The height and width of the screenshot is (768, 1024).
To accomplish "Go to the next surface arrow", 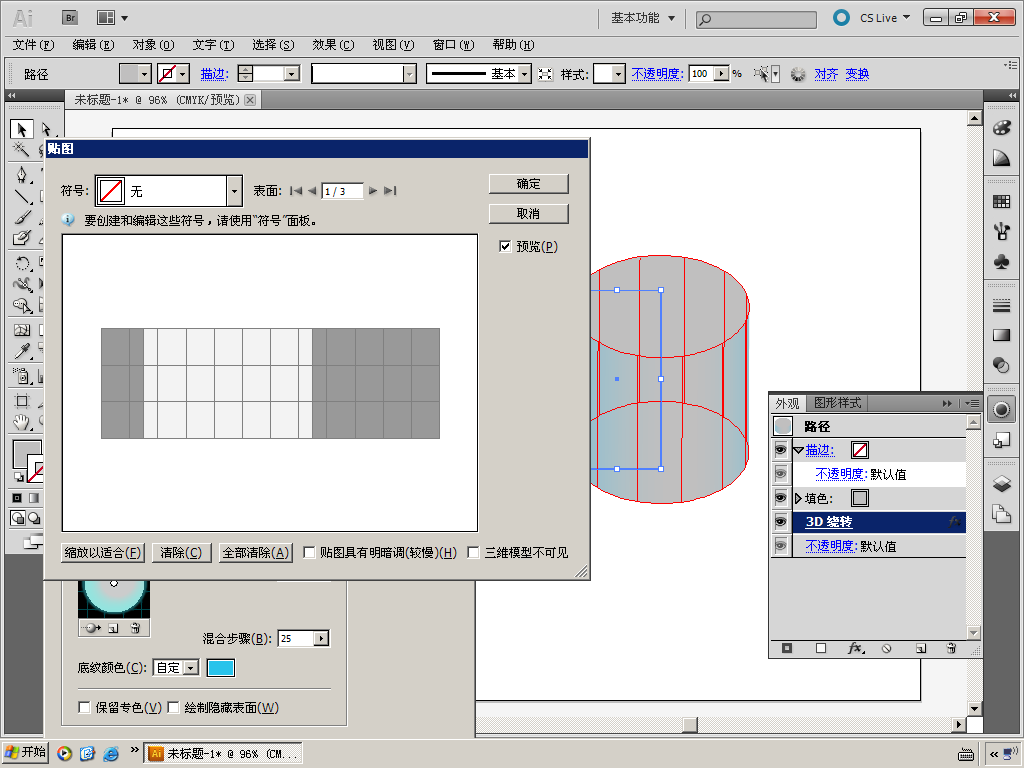I will (x=373, y=191).
